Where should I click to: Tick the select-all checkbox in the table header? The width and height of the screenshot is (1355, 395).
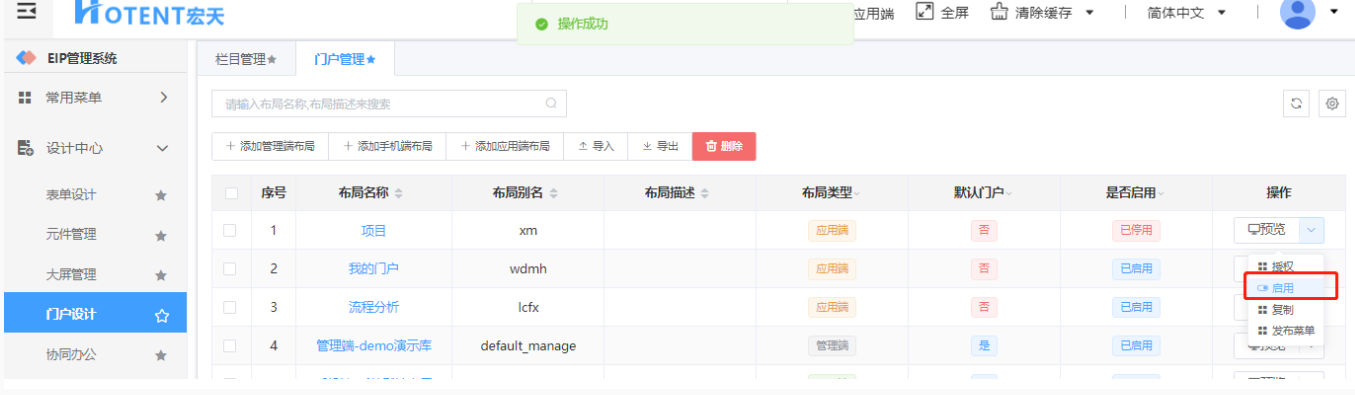click(231, 193)
